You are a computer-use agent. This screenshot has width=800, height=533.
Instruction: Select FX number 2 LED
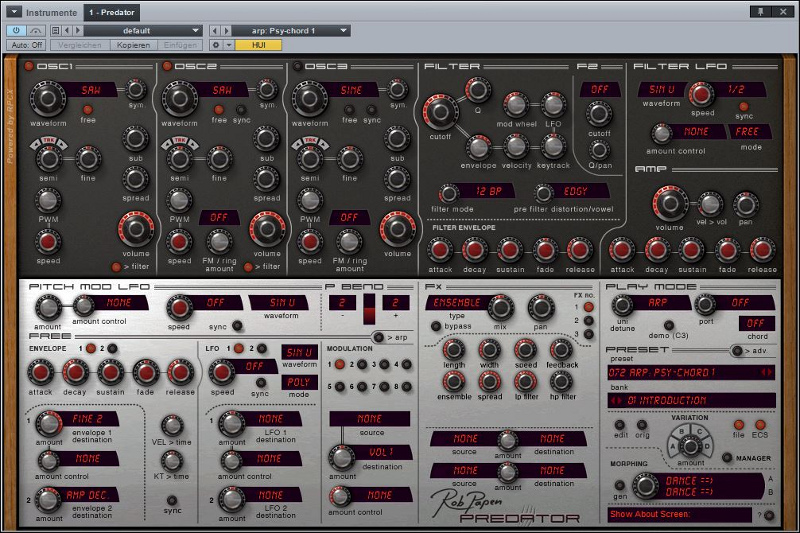(588, 320)
